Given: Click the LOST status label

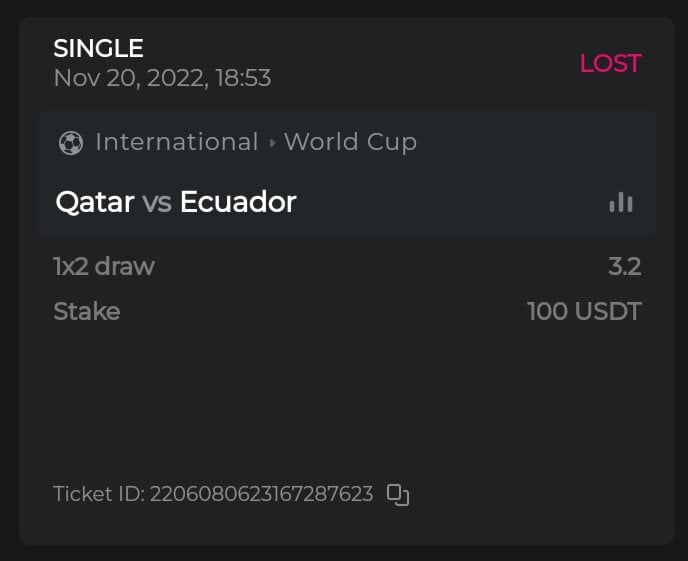Looking at the screenshot, I should (610, 63).
